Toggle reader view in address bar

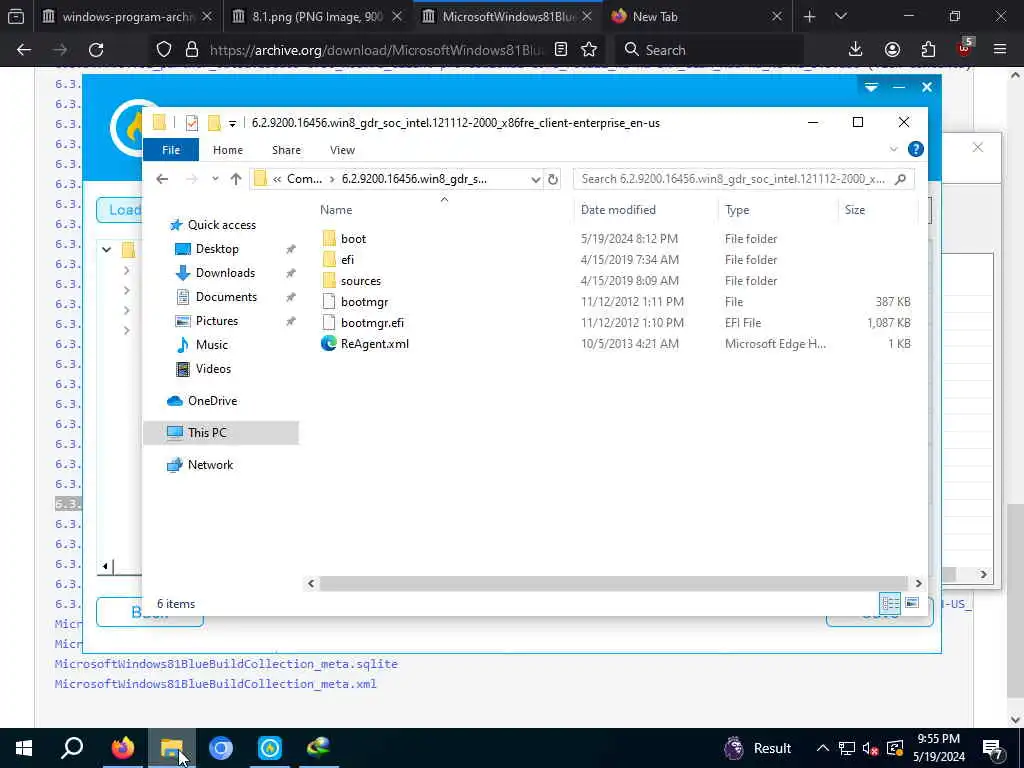point(560,50)
